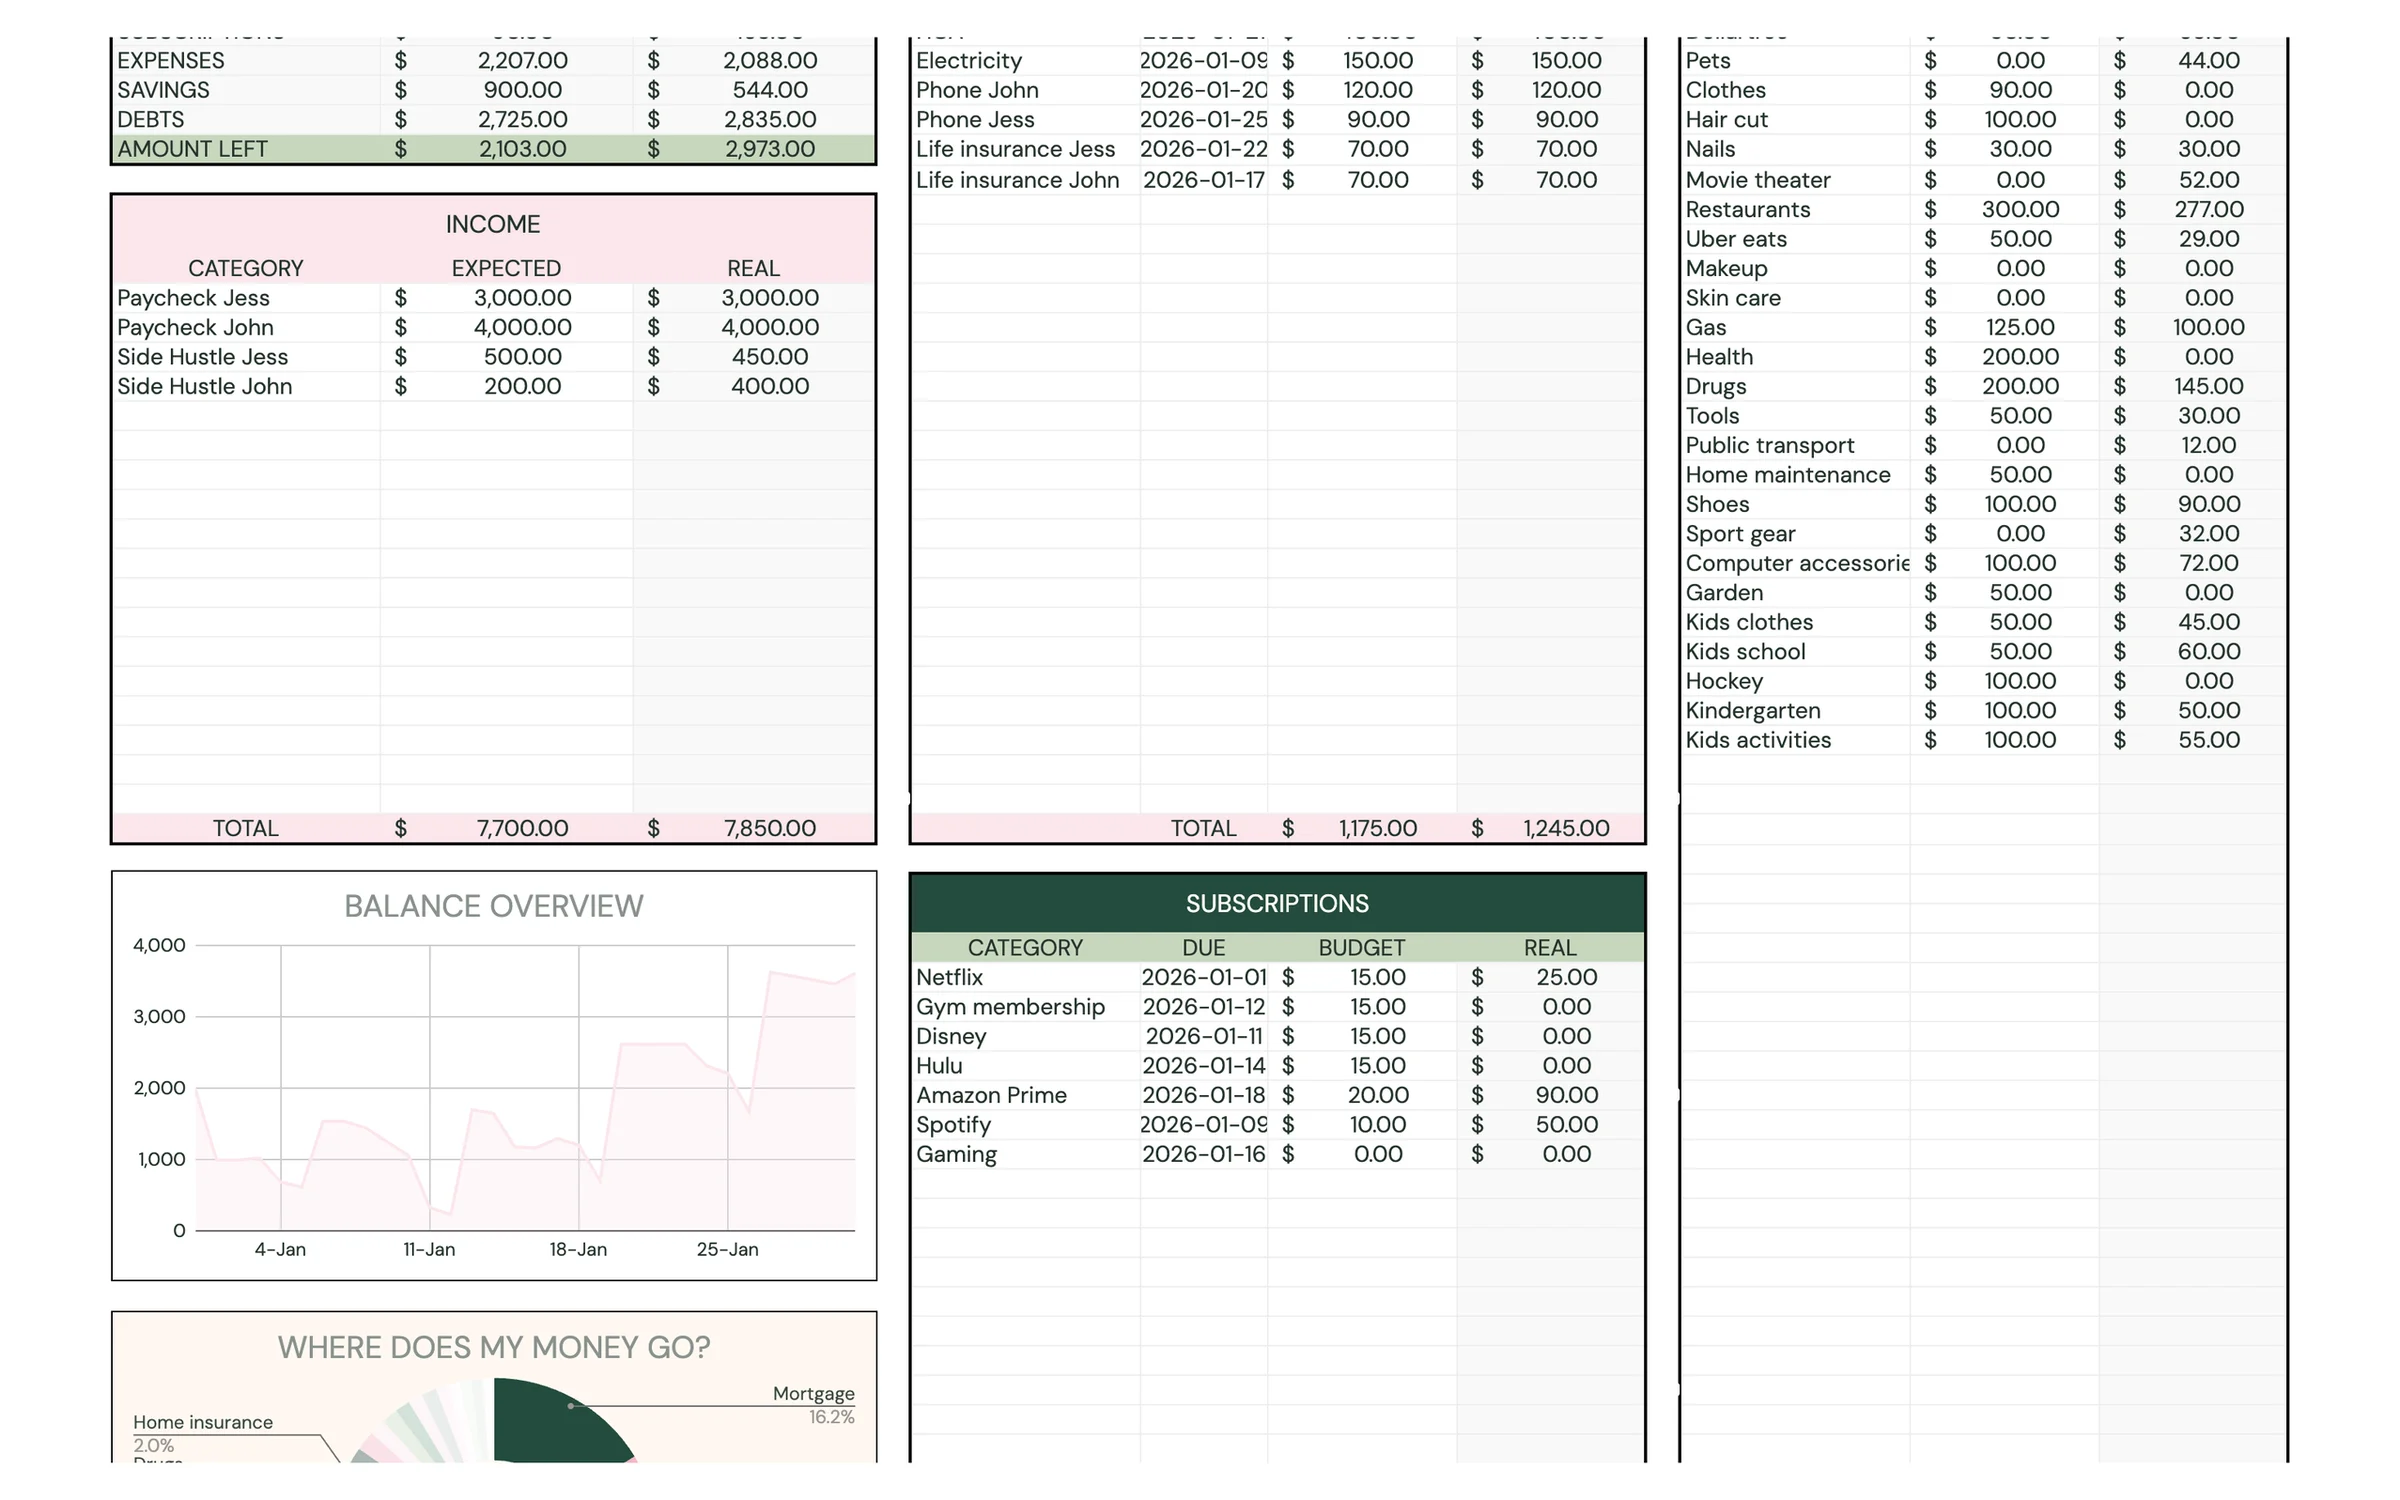Select the expected income total 7,700.00

tap(522, 828)
